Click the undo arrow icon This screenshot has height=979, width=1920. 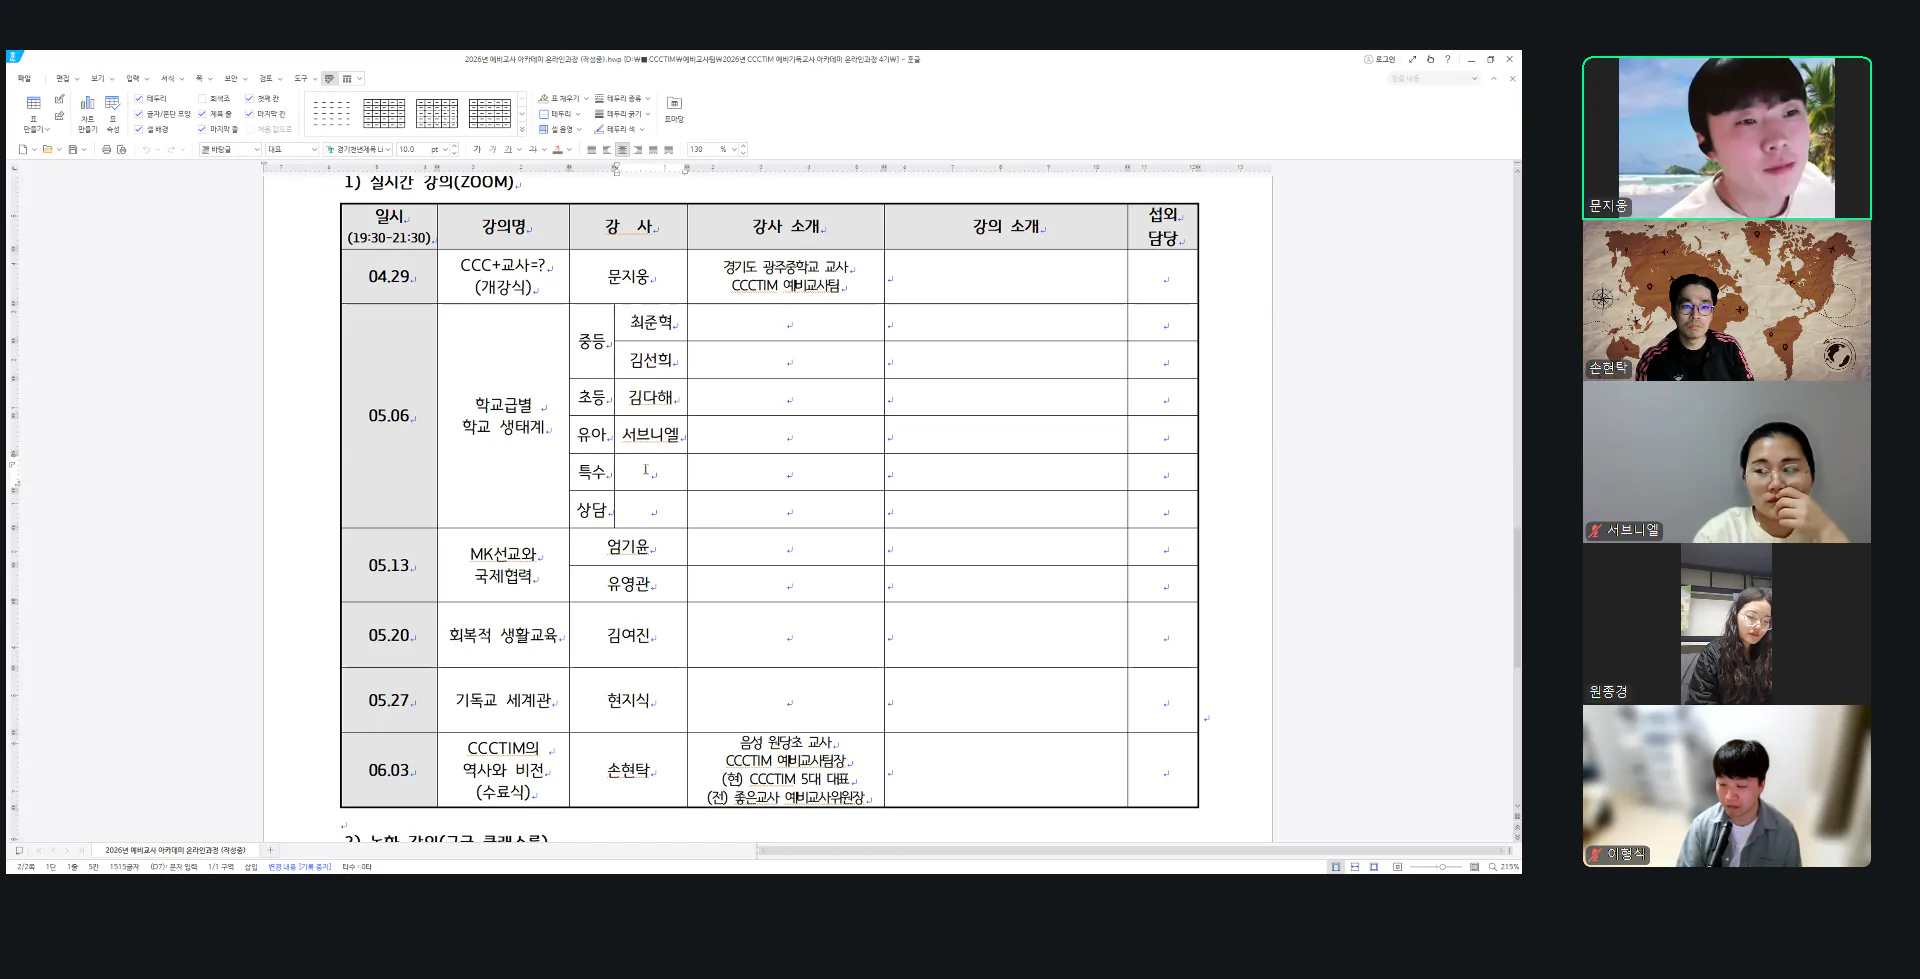pyautogui.click(x=146, y=149)
